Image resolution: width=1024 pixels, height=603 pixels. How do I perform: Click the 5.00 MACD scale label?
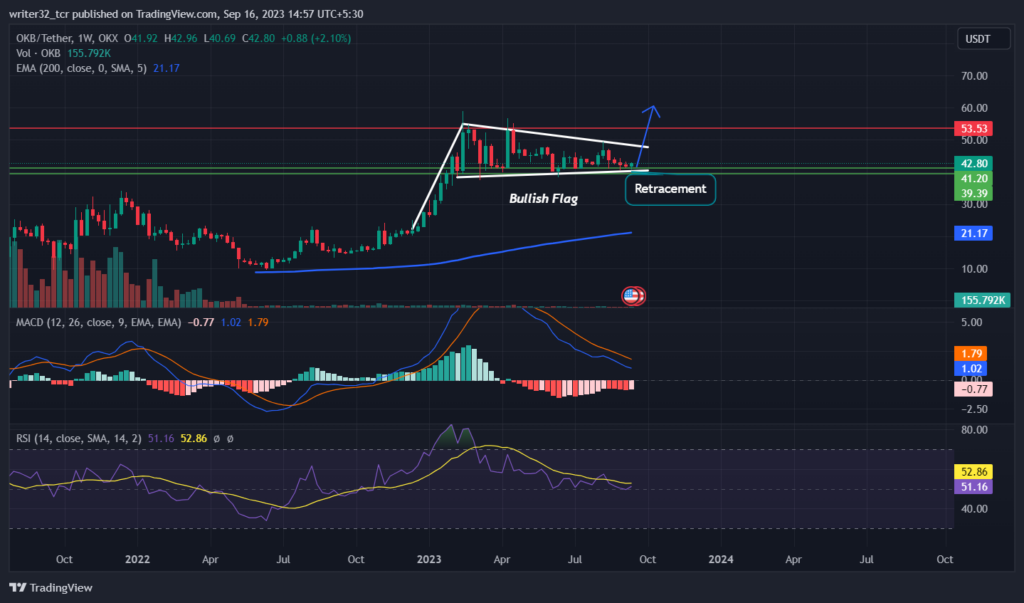971,322
